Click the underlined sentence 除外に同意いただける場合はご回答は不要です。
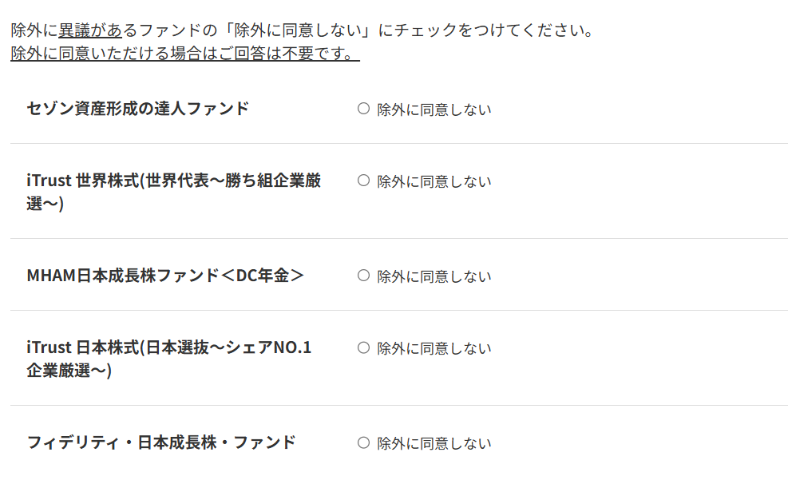This screenshot has width=806, height=489. point(185,53)
